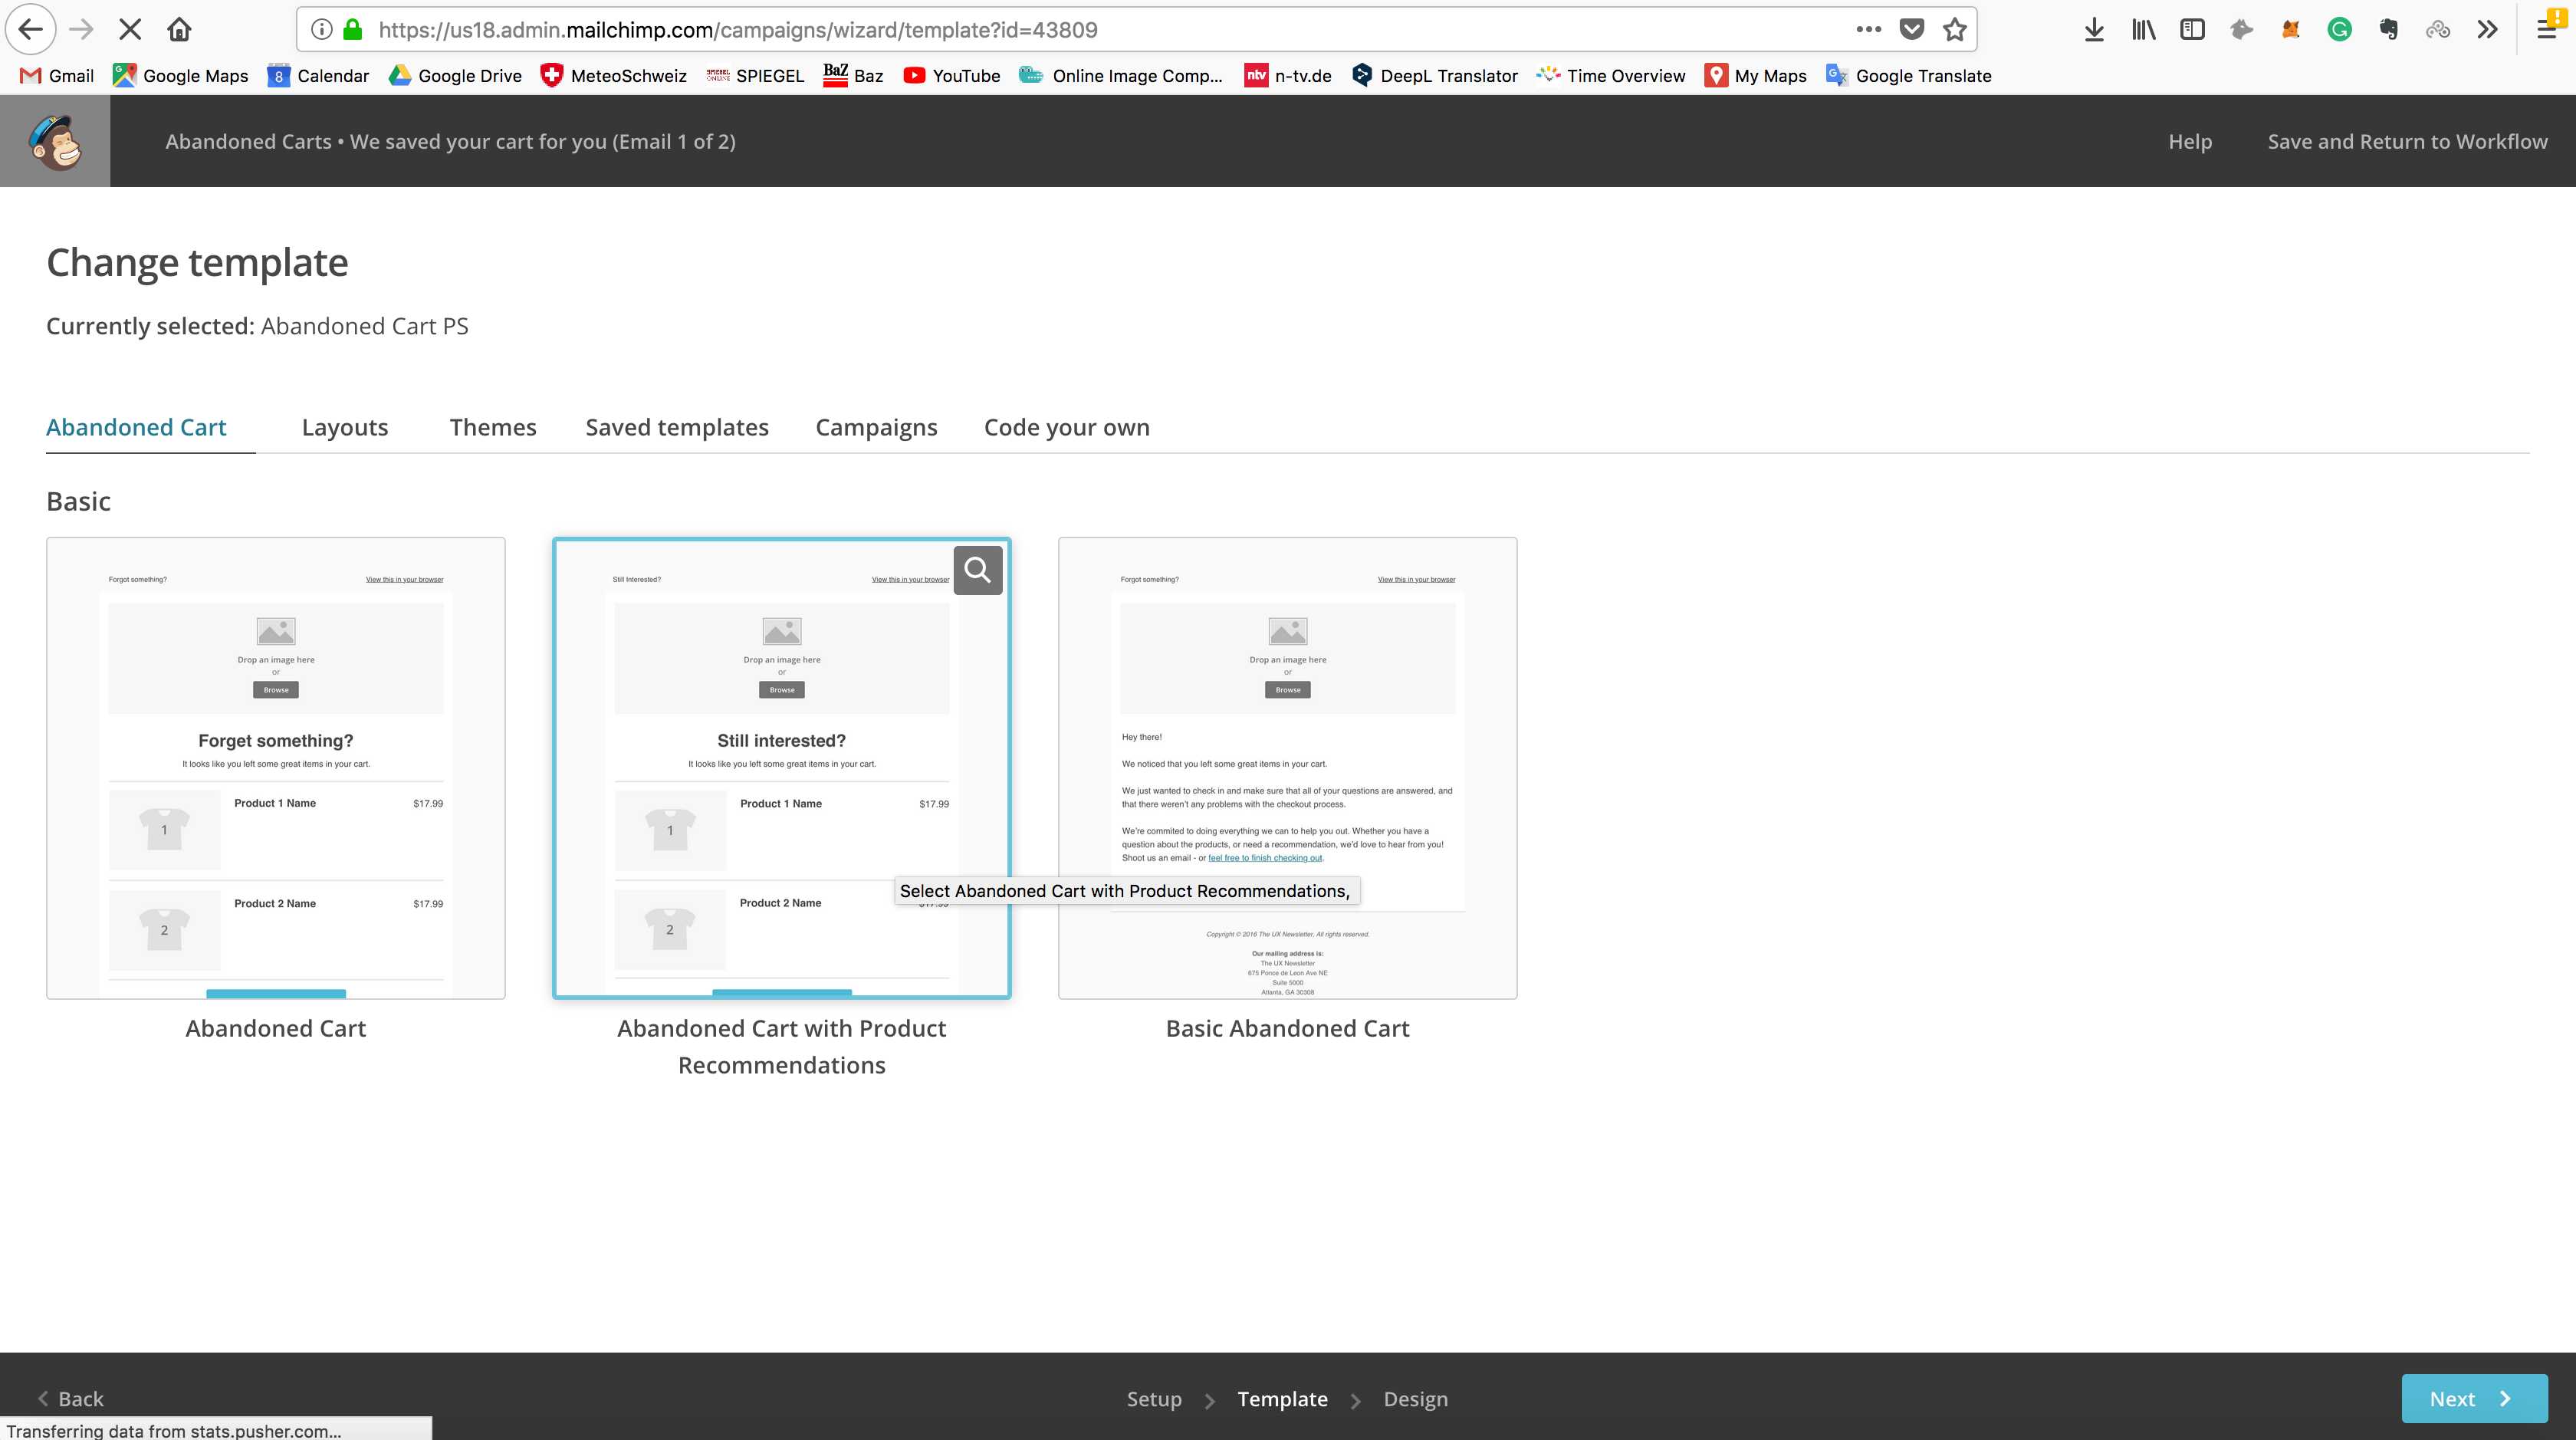The width and height of the screenshot is (2576, 1440).
Task: Stop page loading with X icon
Action: (130, 29)
